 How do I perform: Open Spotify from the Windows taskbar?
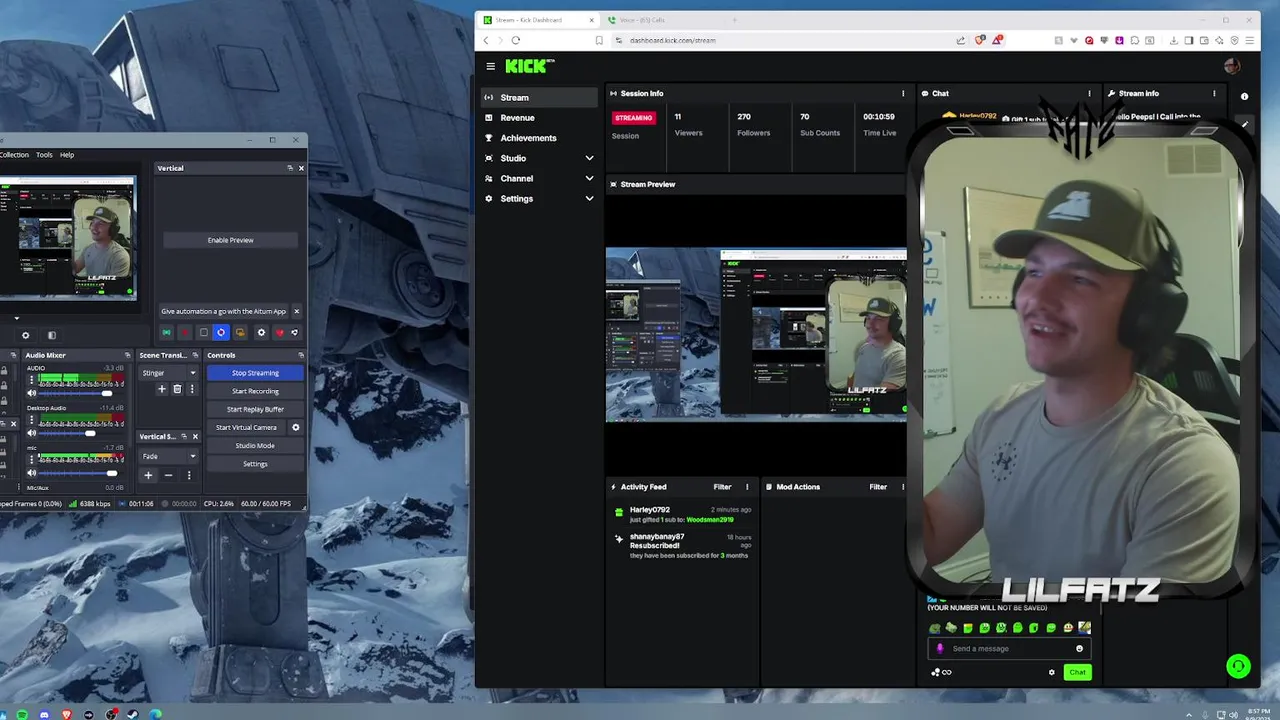coord(22,714)
